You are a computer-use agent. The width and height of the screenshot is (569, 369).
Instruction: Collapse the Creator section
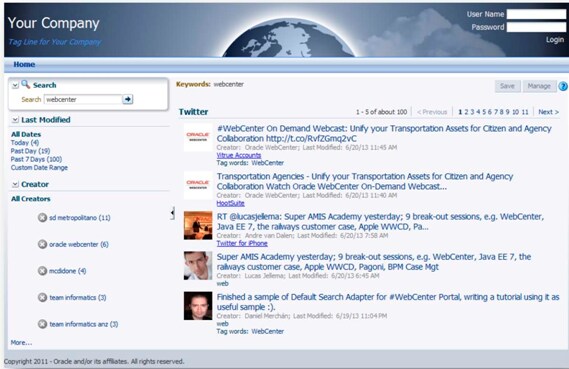pyautogui.click(x=15, y=184)
